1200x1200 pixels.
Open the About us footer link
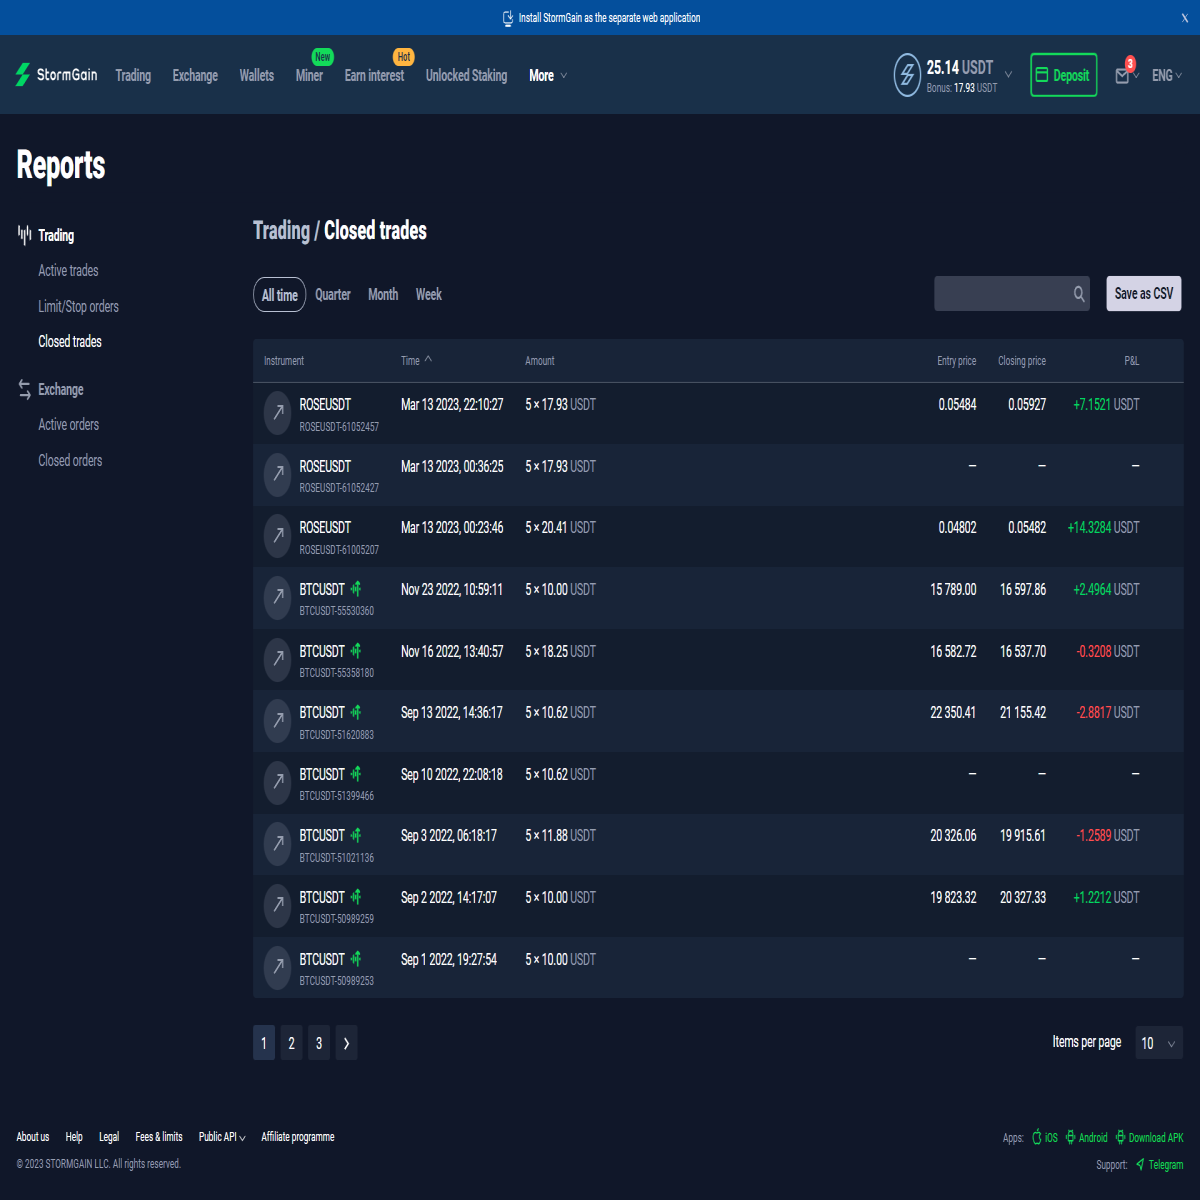coord(33,1137)
